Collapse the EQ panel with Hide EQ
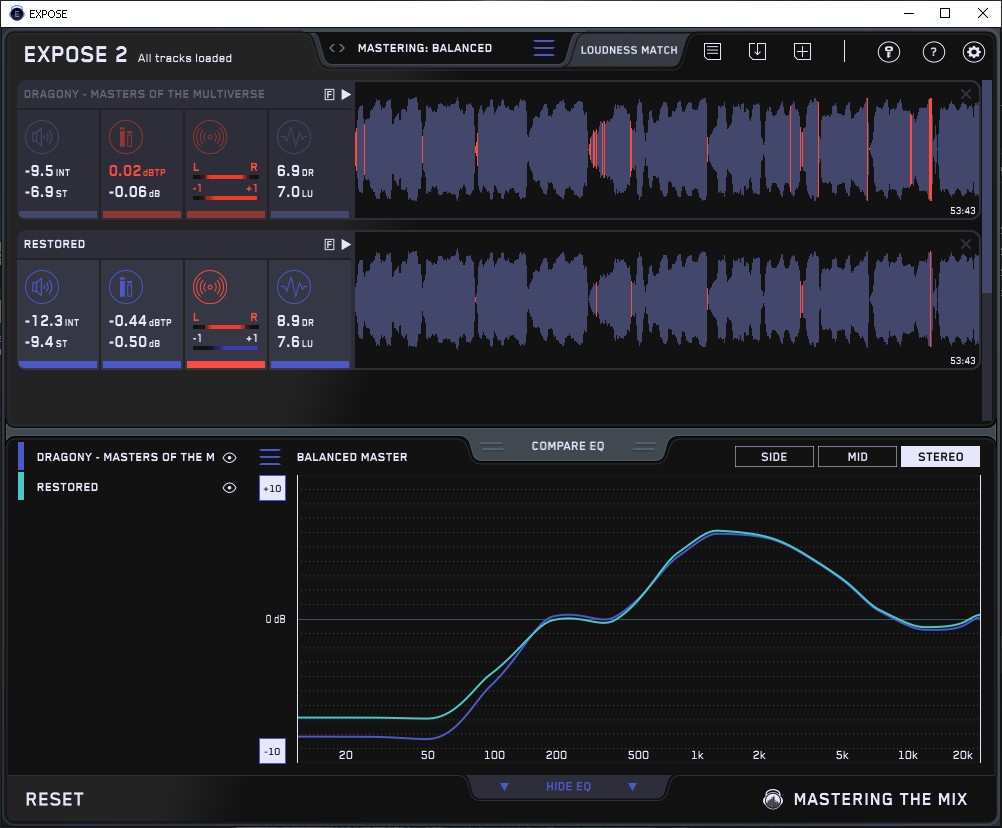The image size is (1002, 828). (x=568, y=786)
